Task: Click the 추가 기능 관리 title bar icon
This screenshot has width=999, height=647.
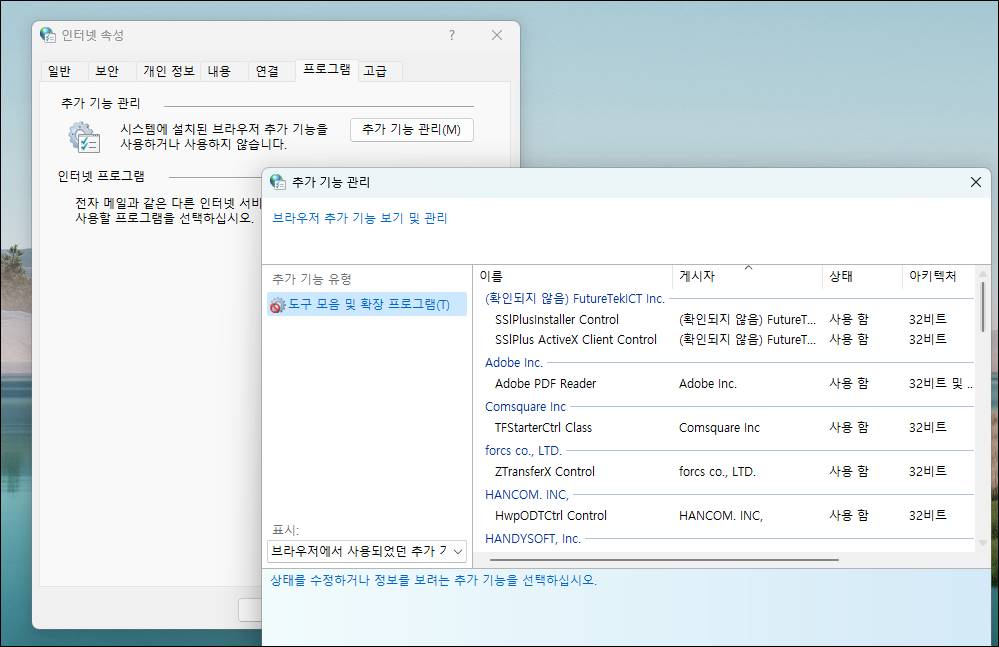Action: tap(278, 182)
